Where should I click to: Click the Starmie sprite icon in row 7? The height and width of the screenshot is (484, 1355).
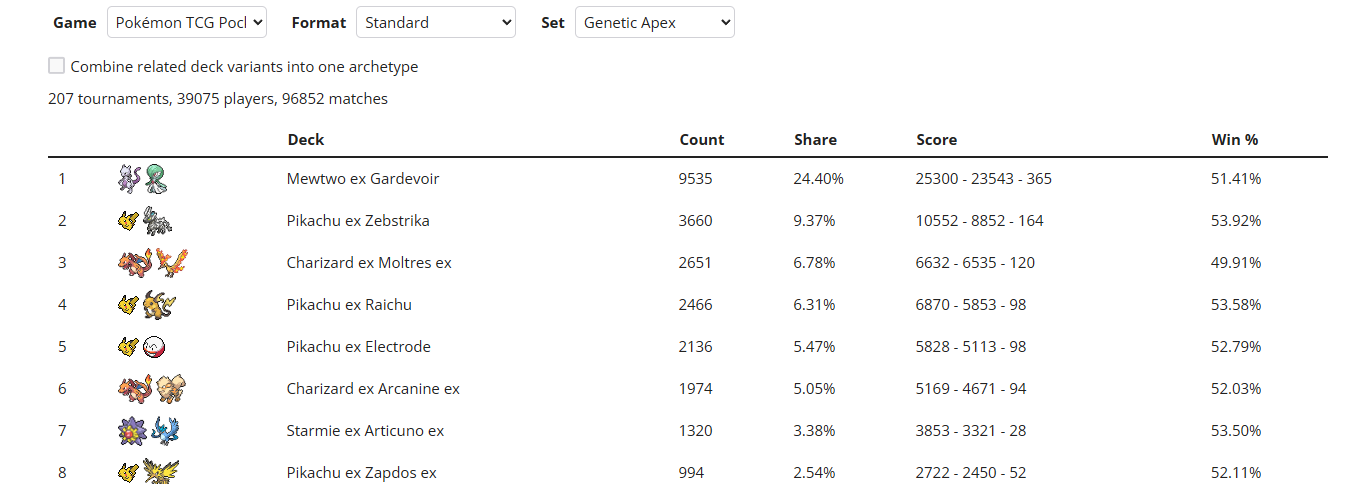click(x=132, y=431)
